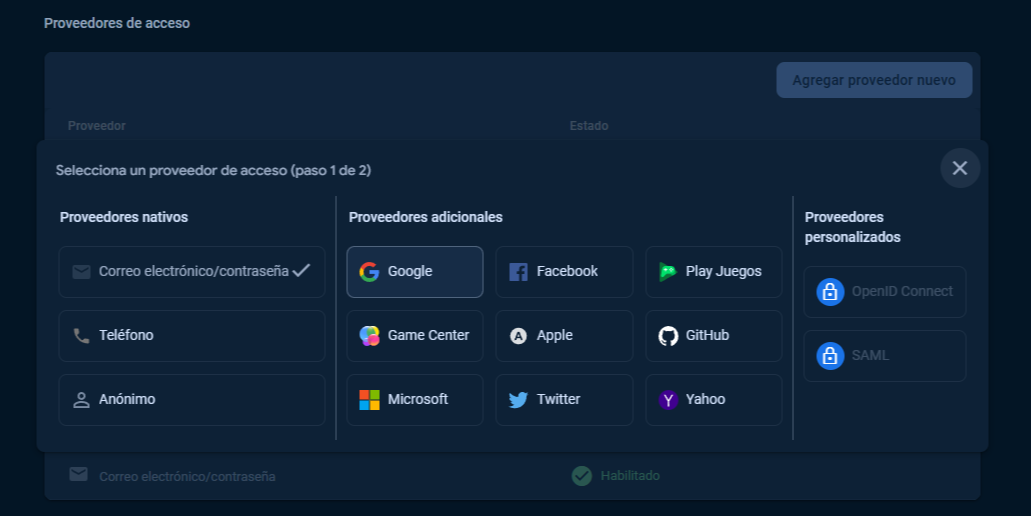
Task: Pick the Game Center provider
Action: [415, 336]
